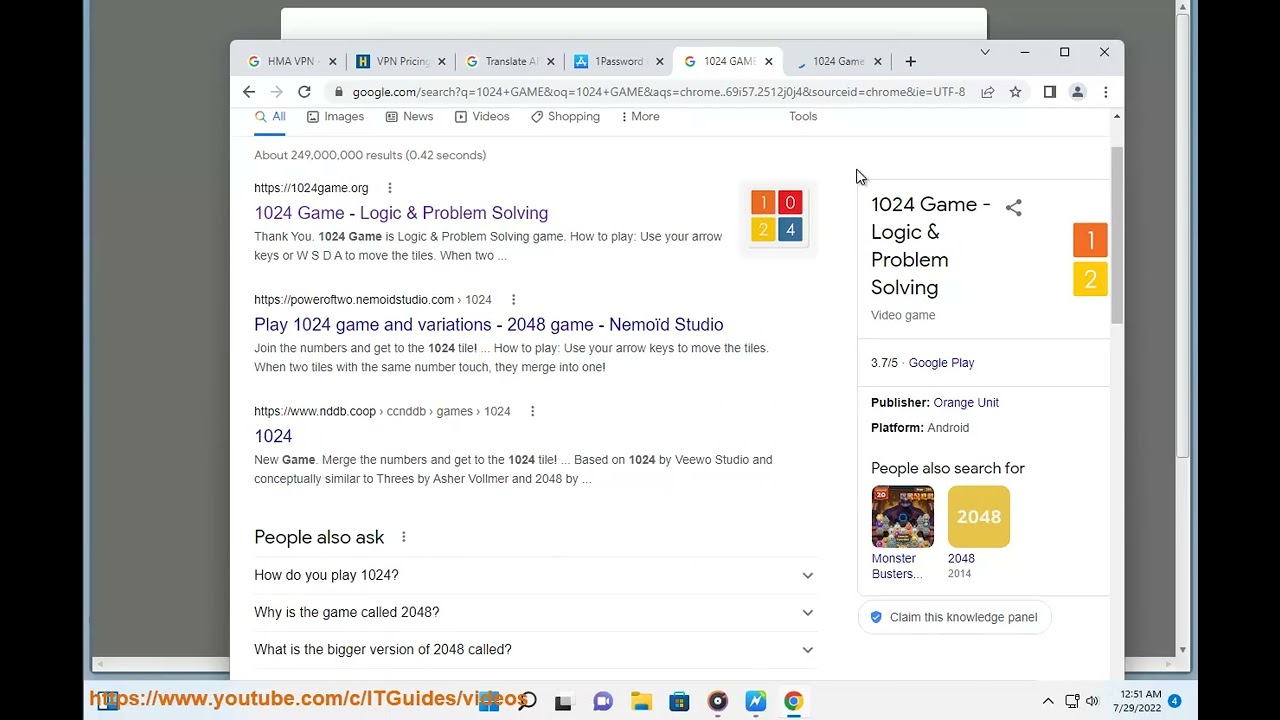Open the Chrome profile avatar menu
The width and height of the screenshot is (1280, 720).
tap(1078, 92)
